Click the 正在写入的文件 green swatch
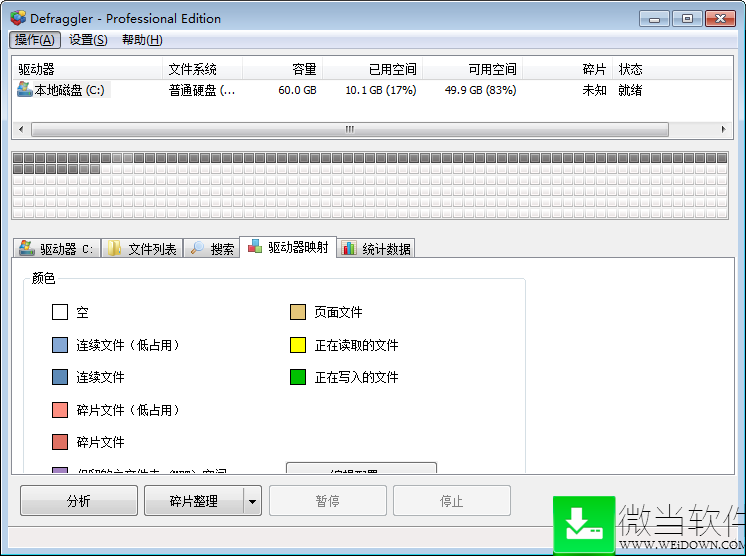 [298, 377]
